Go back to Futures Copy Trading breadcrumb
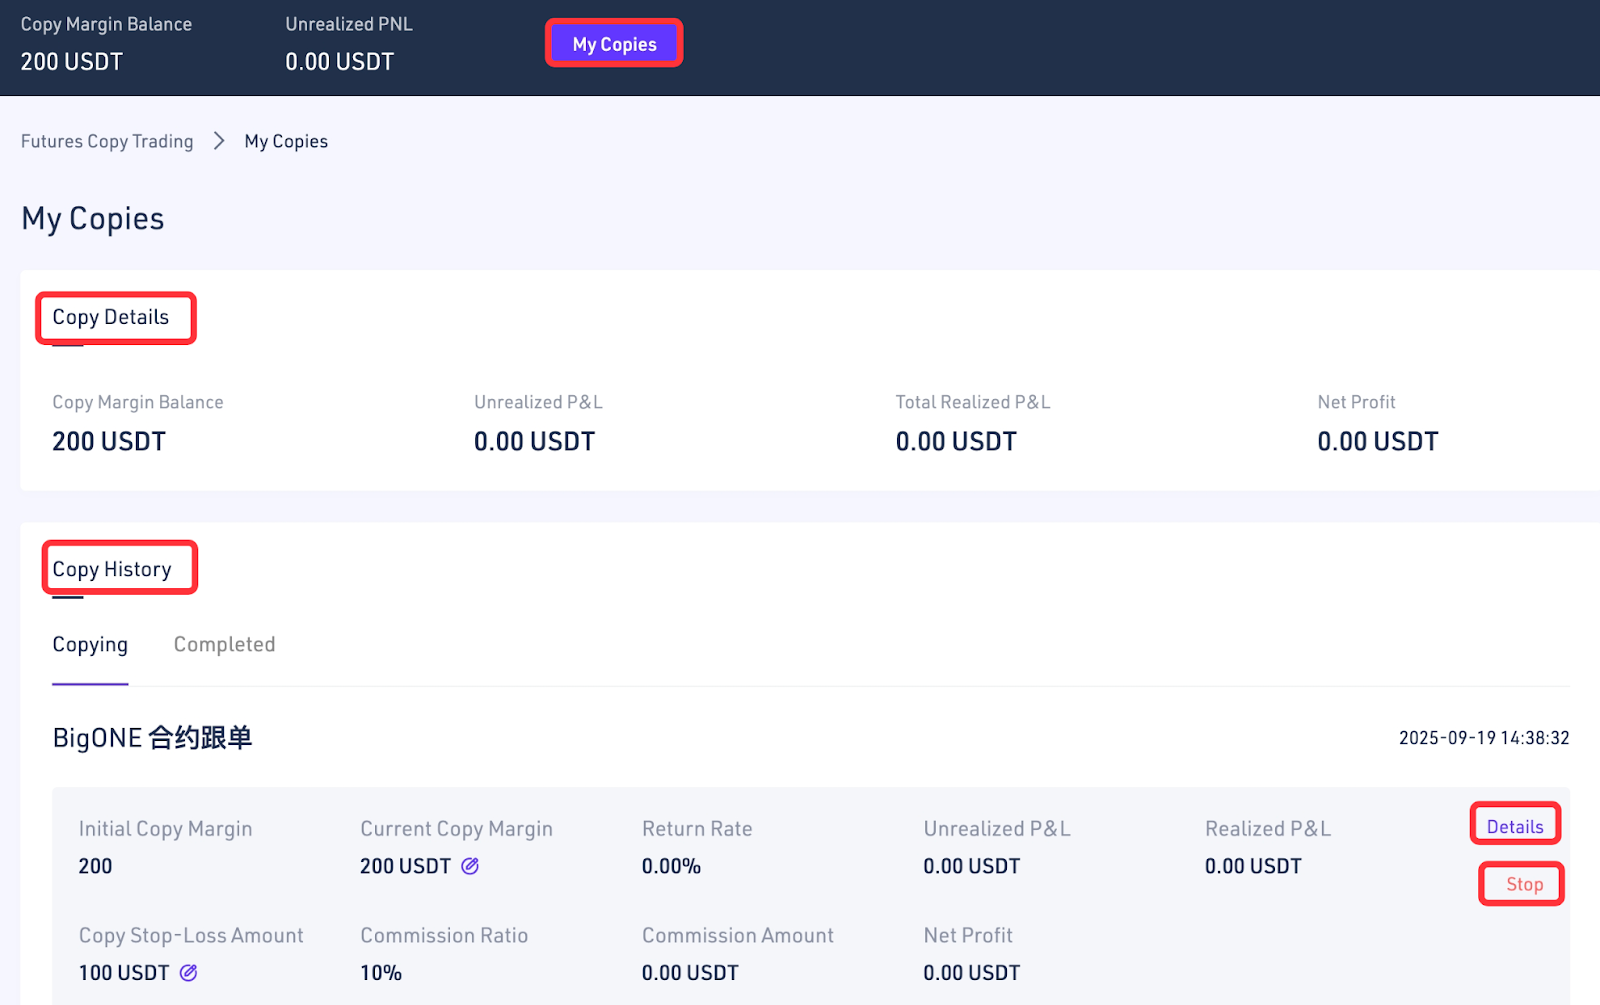The height and width of the screenshot is (1005, 1600). [x=107, y=141]
